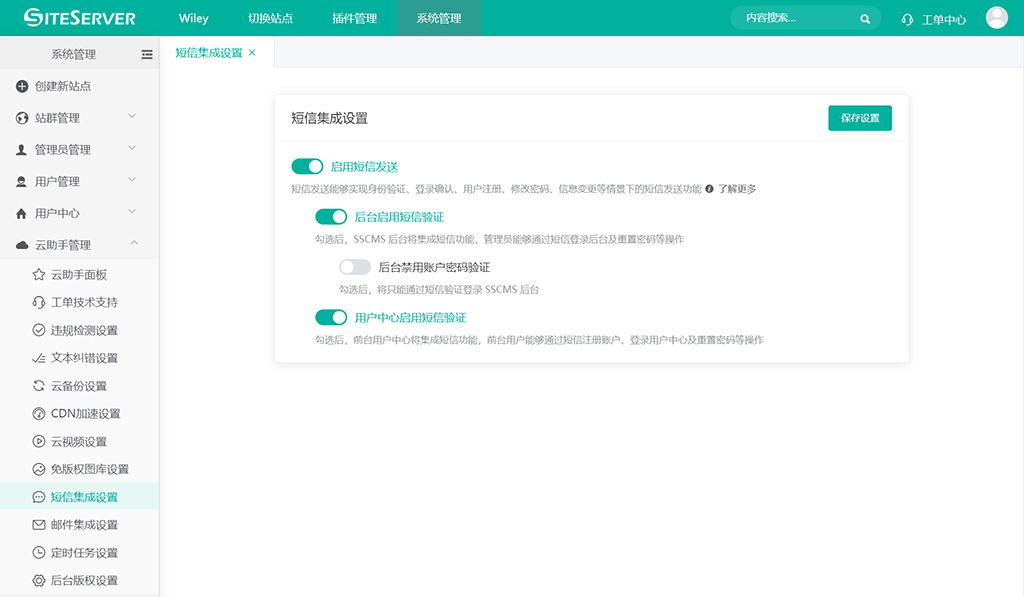1024x597 pixels.
Task: Close the 短信集成设置 tab
Action: tap(252, 53)
